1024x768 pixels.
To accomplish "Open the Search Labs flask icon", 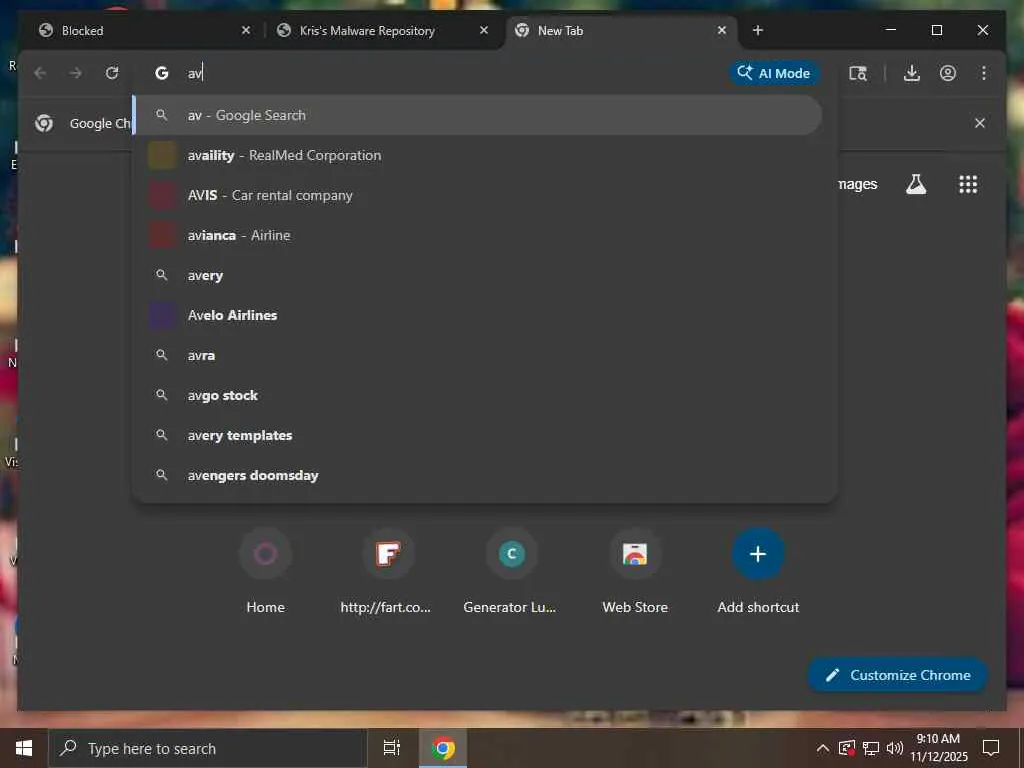I will 916,184.
